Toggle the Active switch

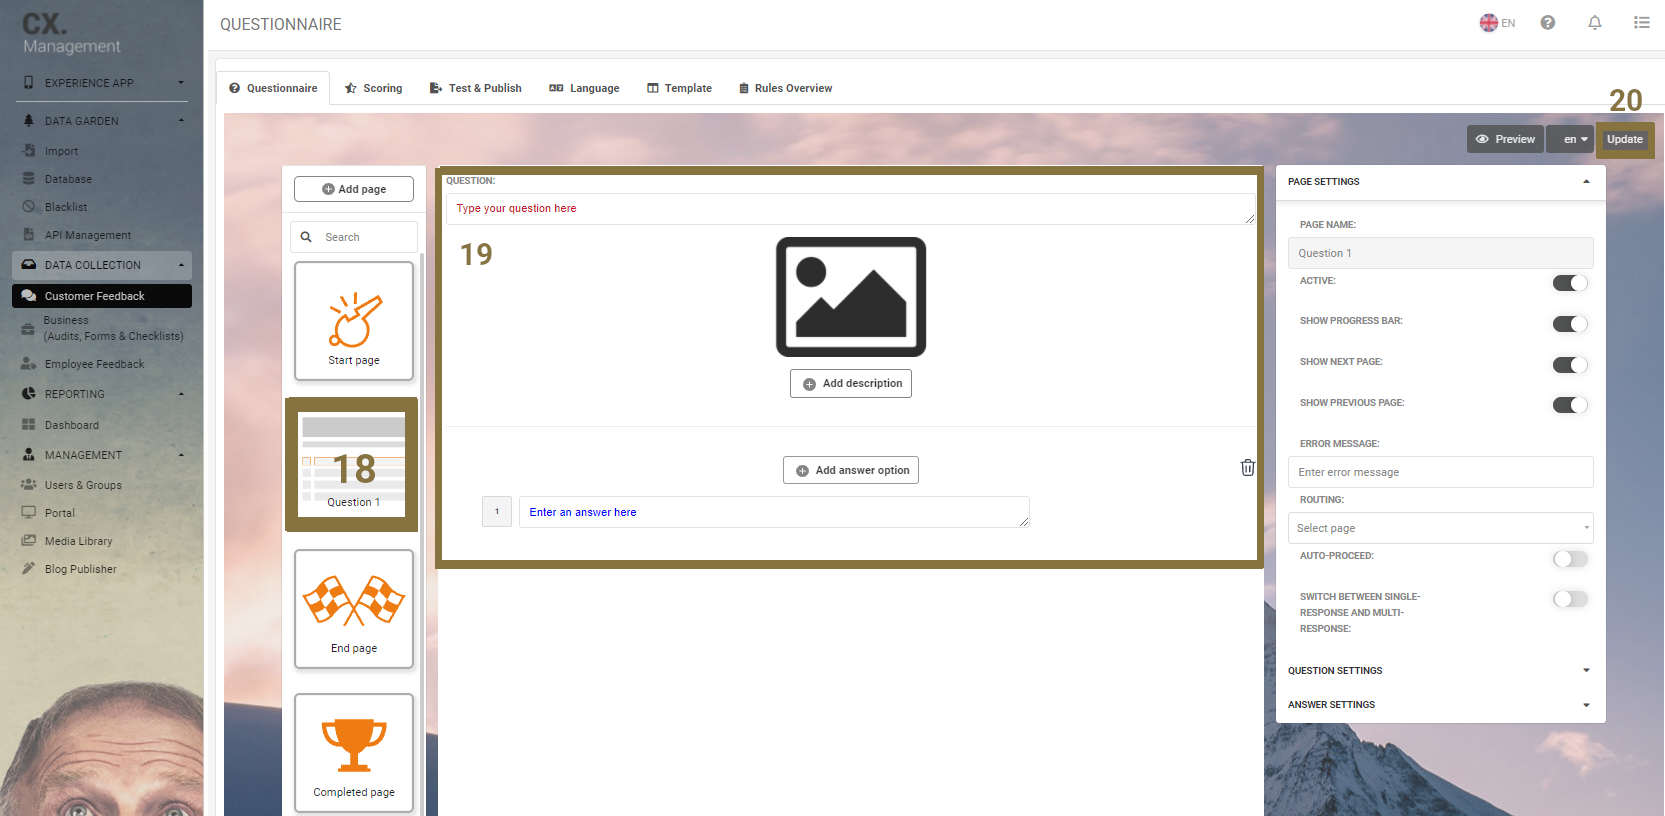click(x=1570, y=283)
